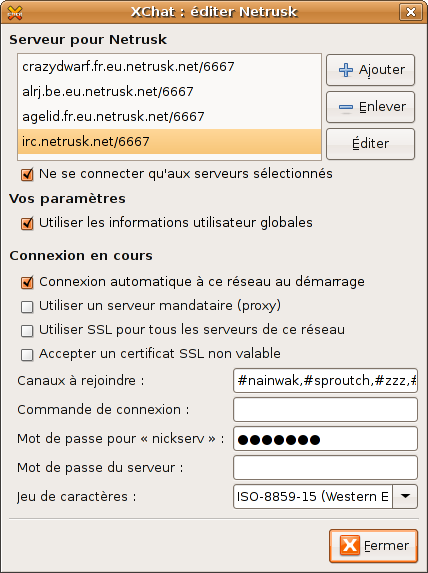Expand the 'Jeu de caractères' dropdown arrow

(405, 496)
